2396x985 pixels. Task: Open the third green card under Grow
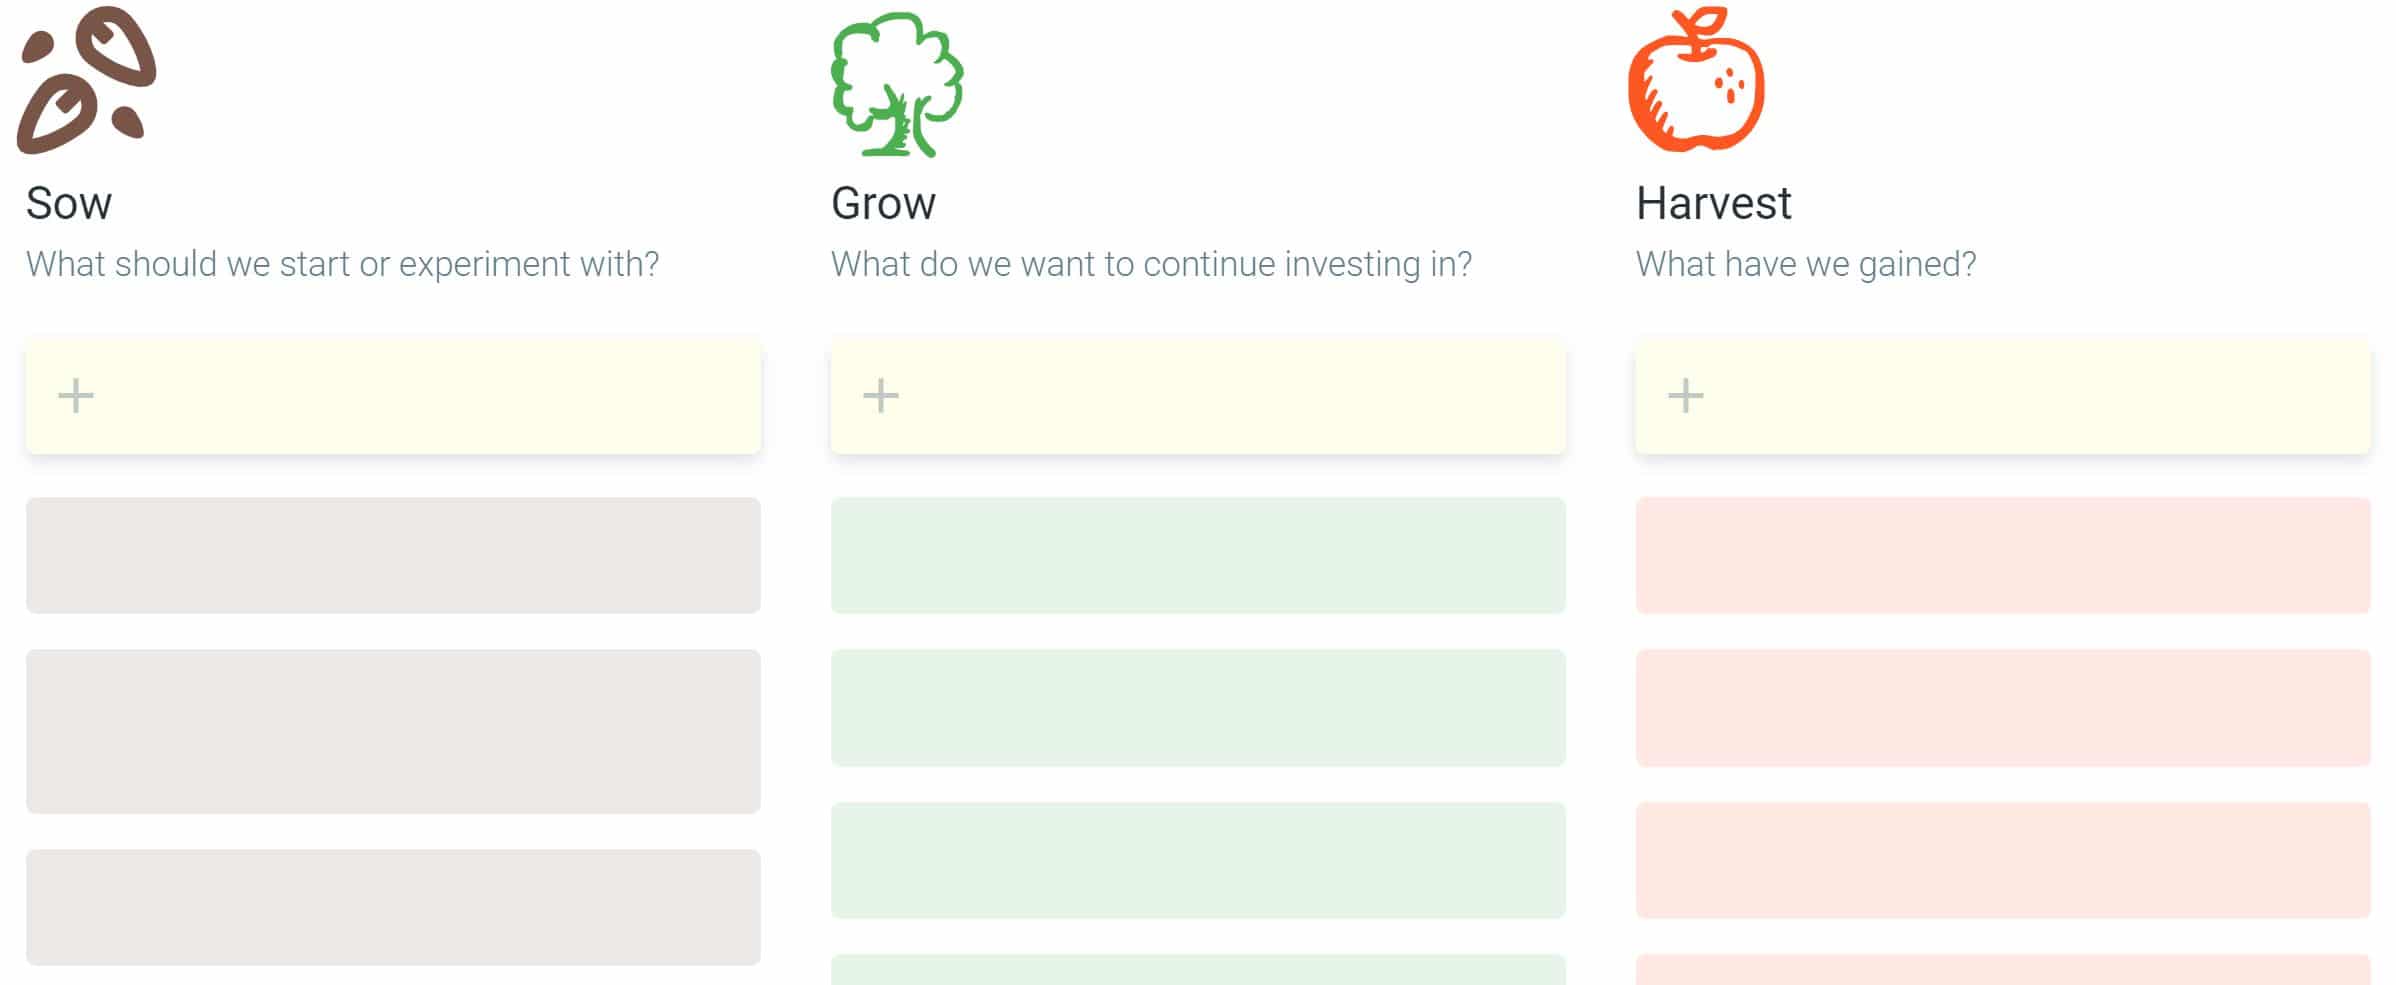point(1198,860)
